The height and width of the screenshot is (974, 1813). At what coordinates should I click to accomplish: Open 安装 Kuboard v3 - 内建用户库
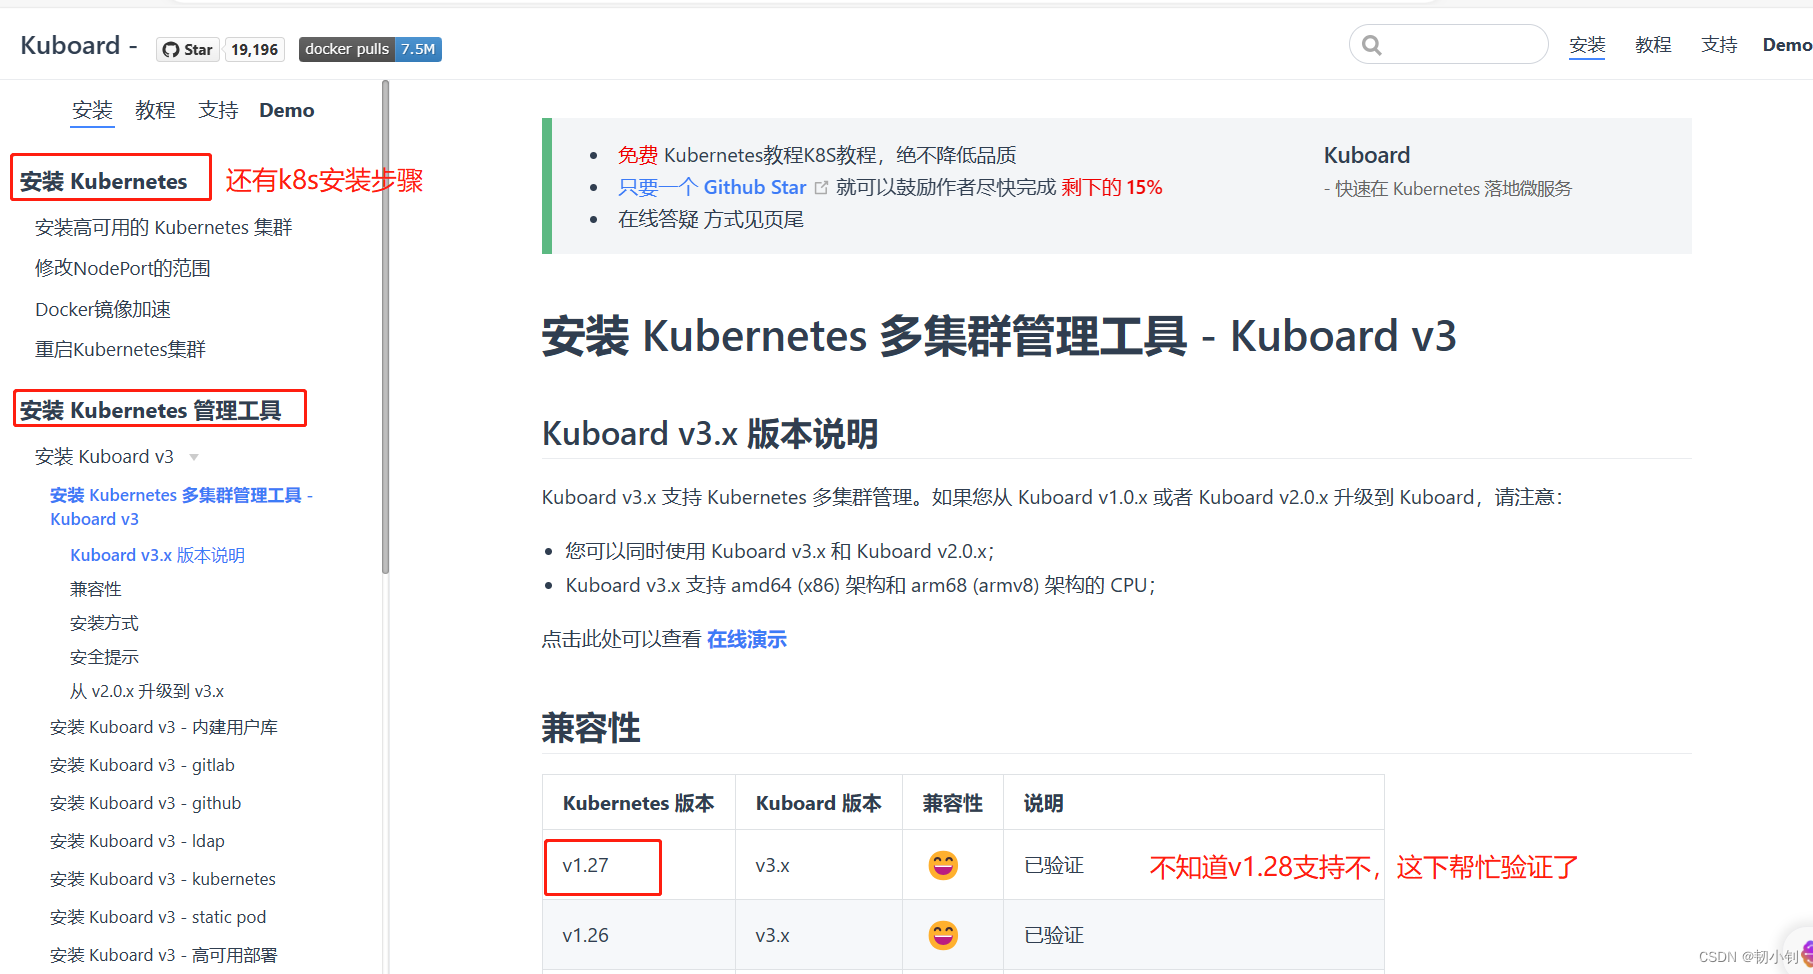[x=164, y=727]
